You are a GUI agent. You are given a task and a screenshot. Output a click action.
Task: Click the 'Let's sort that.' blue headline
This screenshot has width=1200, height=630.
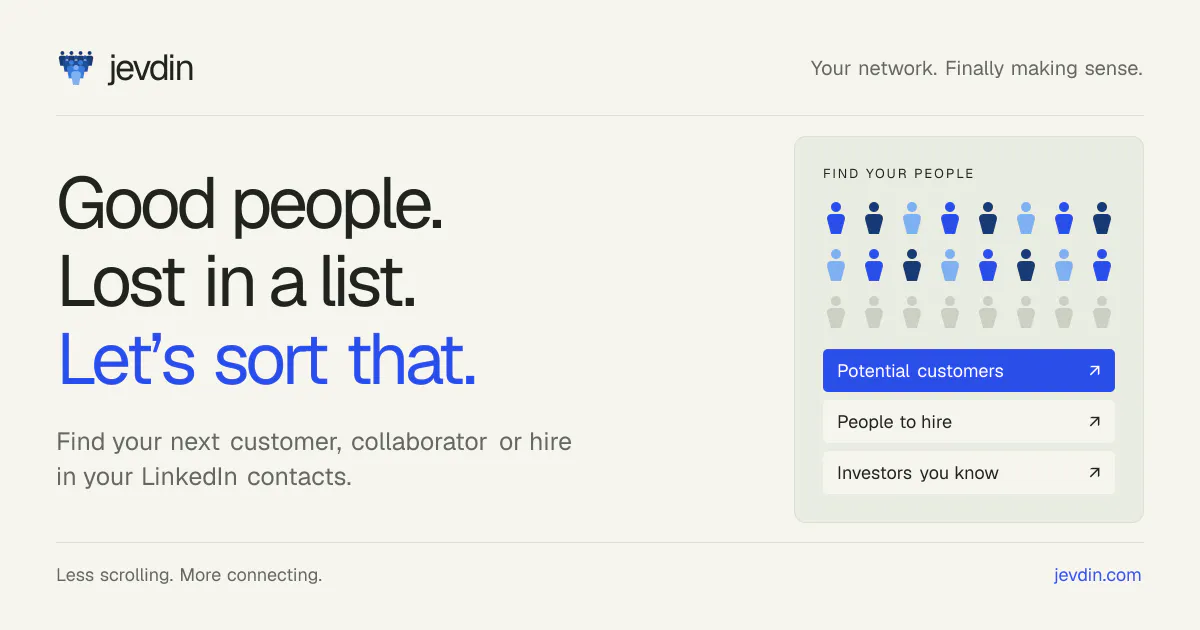(x=267, y=360)
